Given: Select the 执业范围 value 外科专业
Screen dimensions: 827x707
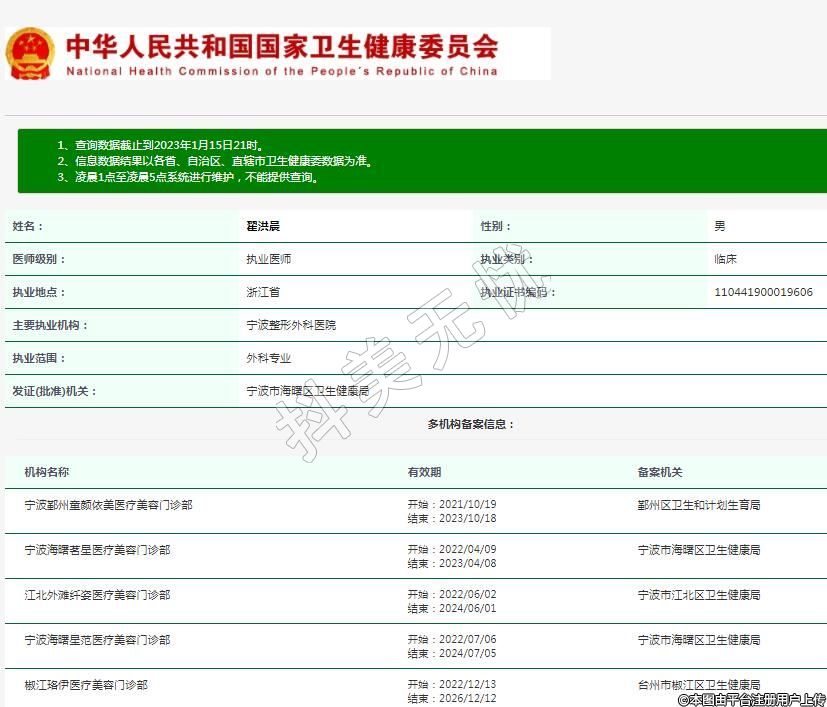Looking at the screenshot, I should point(269,358).
